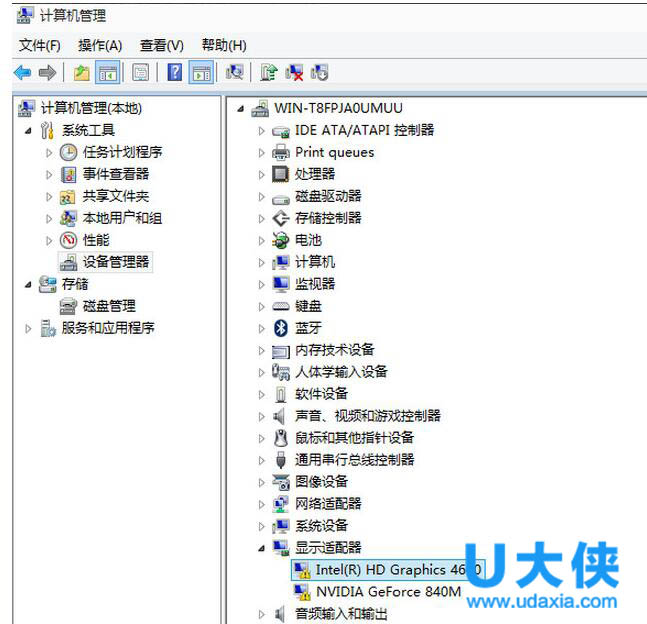Open the 文件(F) menu

point(40,45)
